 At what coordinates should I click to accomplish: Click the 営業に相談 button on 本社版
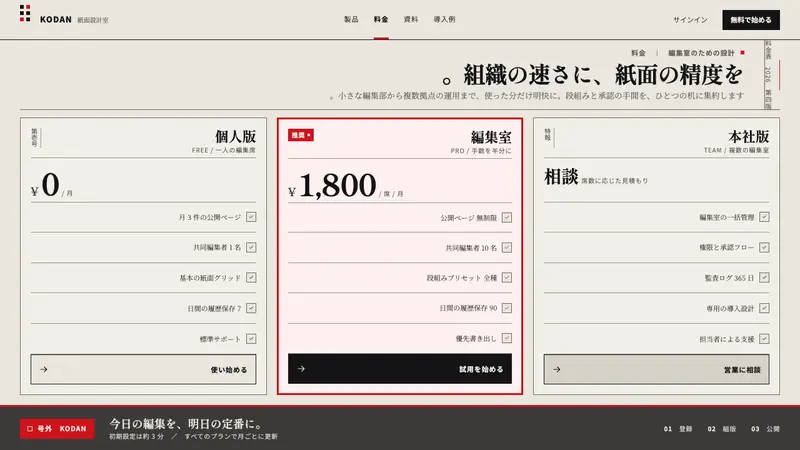click(x=656, y=369)
